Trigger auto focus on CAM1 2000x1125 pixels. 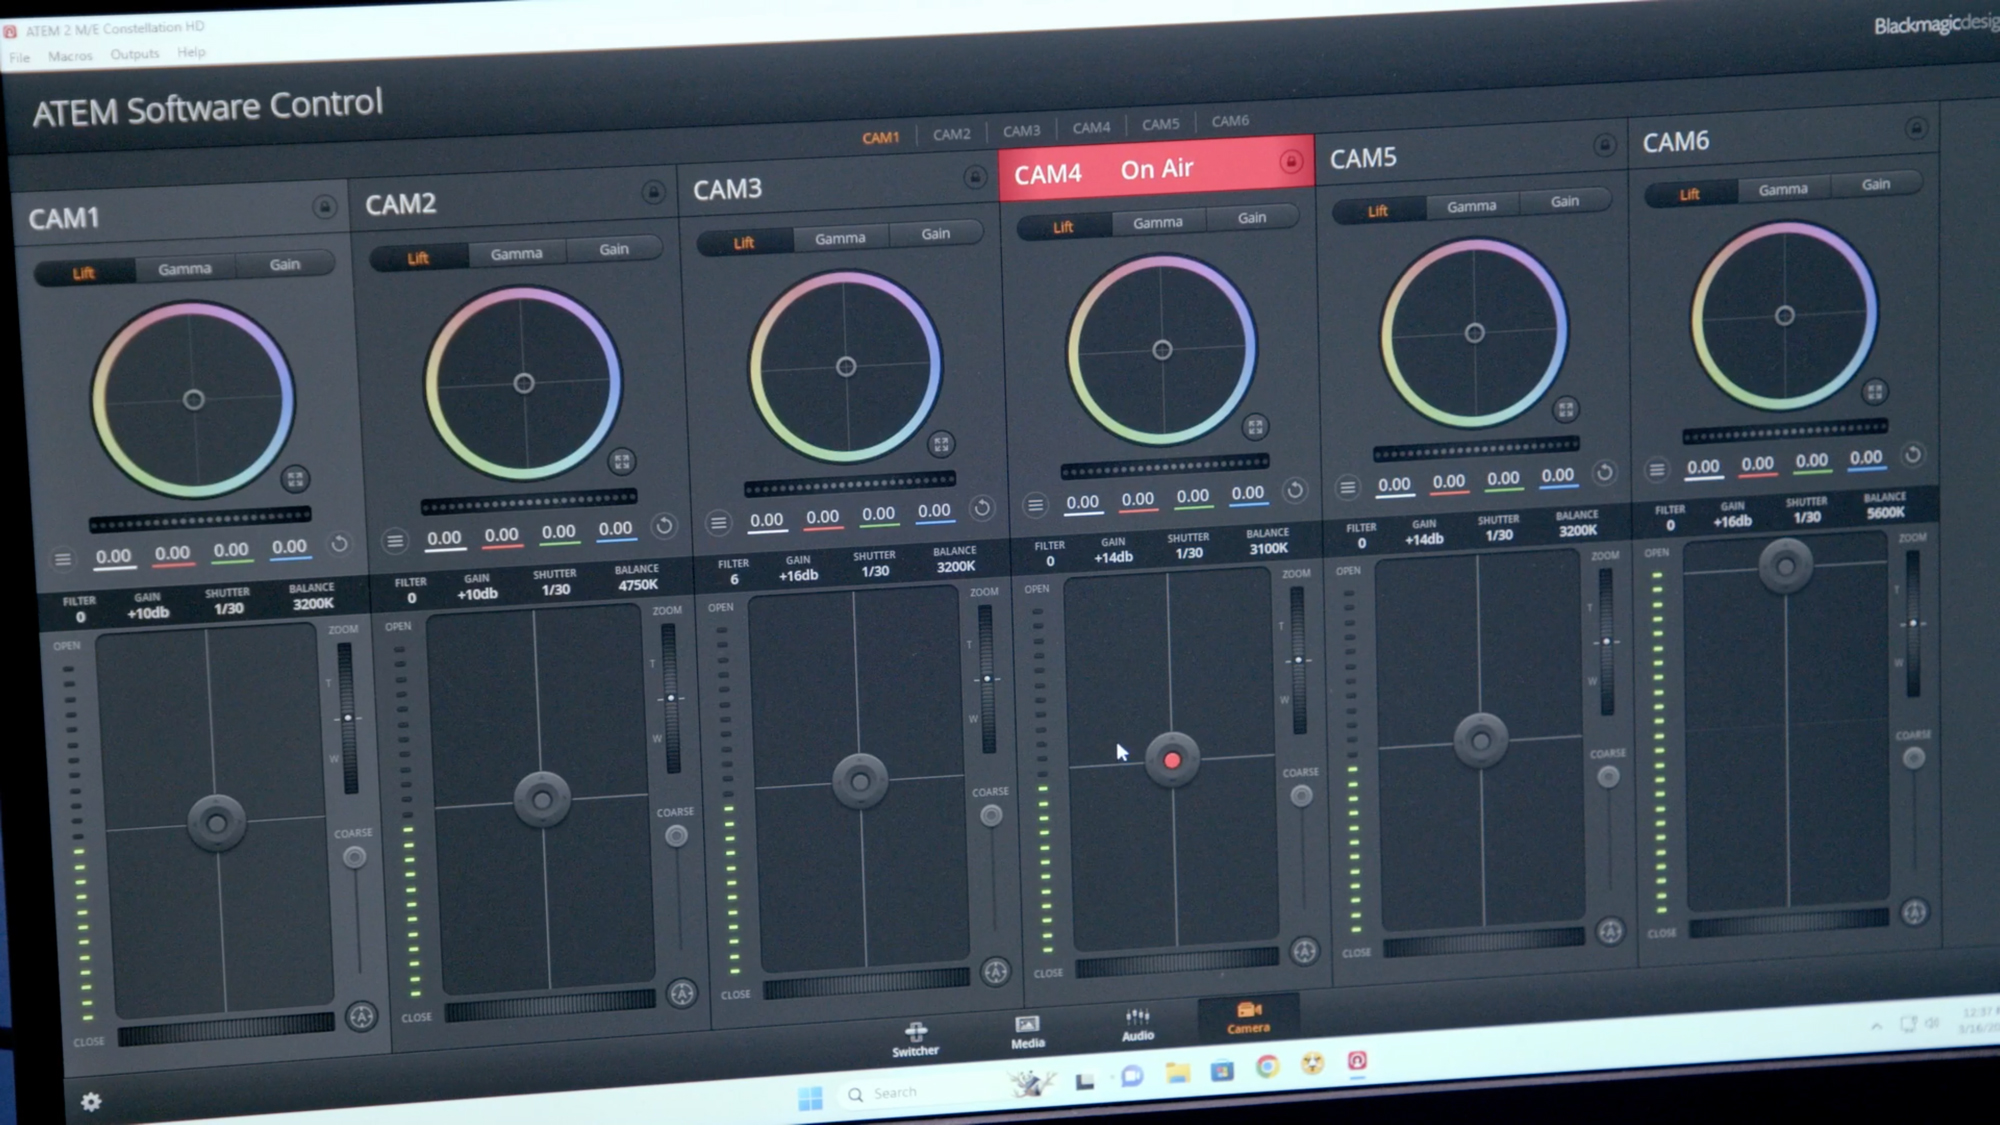pos(362,1017)
